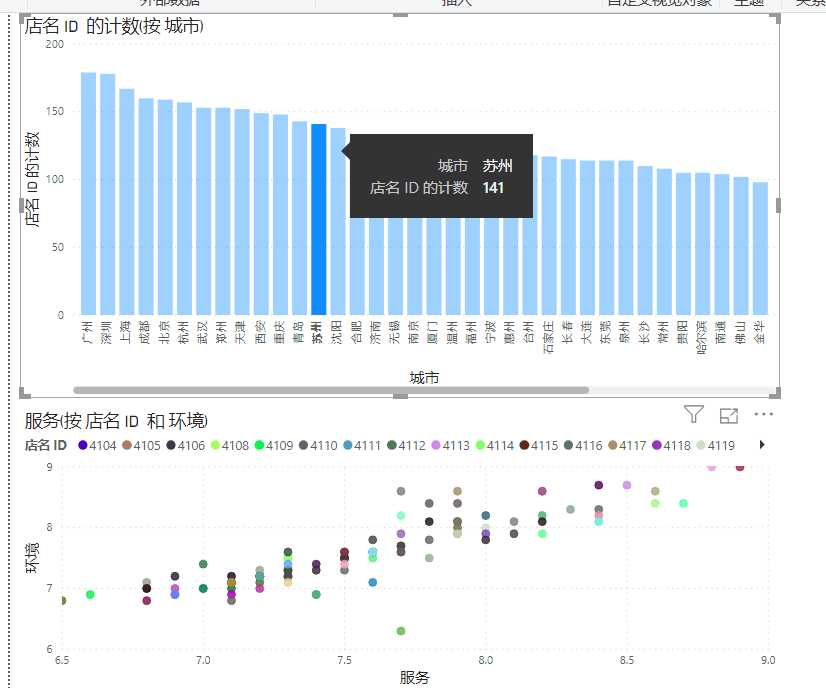The image size is (826, 688).
Task: Pick legend item 4110
Action: (x=318, y=445)
